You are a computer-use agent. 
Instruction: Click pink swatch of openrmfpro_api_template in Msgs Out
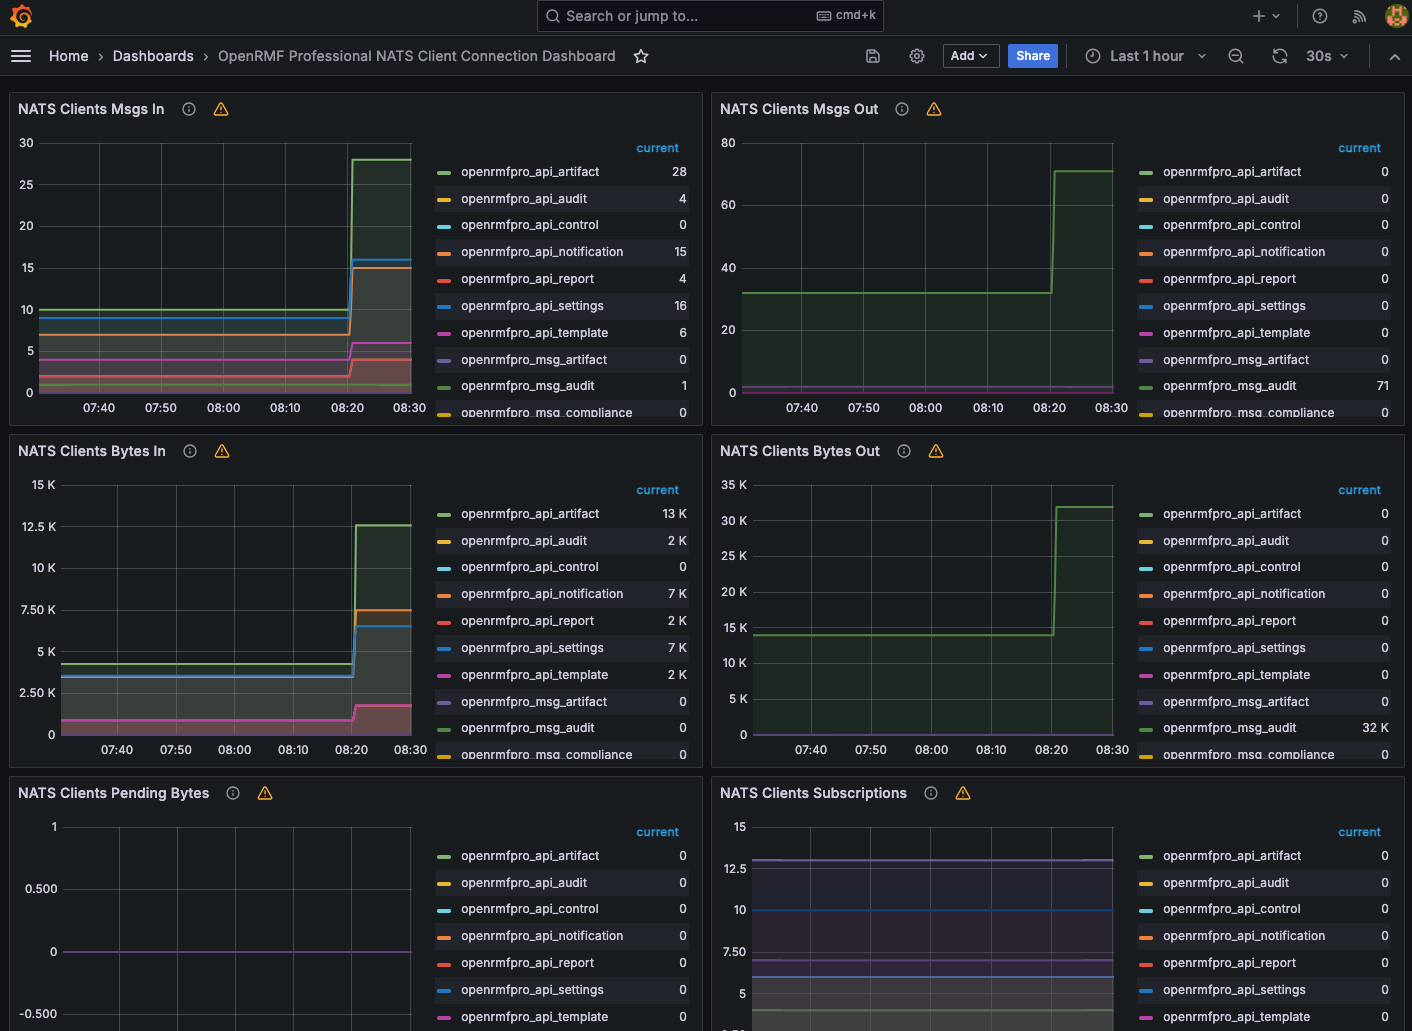point(1146,334)
